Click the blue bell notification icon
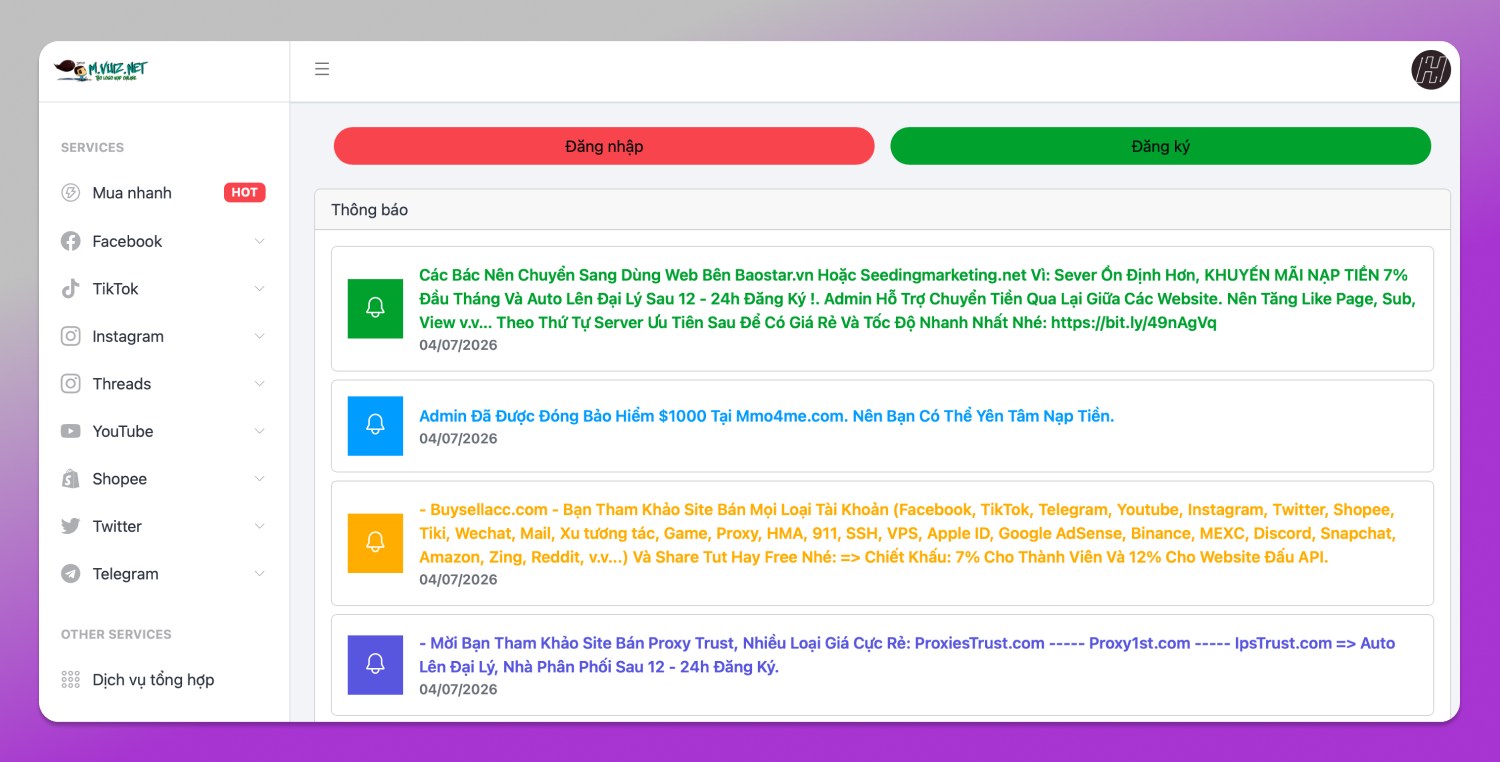Screen dimensions: 1500x762 (375, 426)
